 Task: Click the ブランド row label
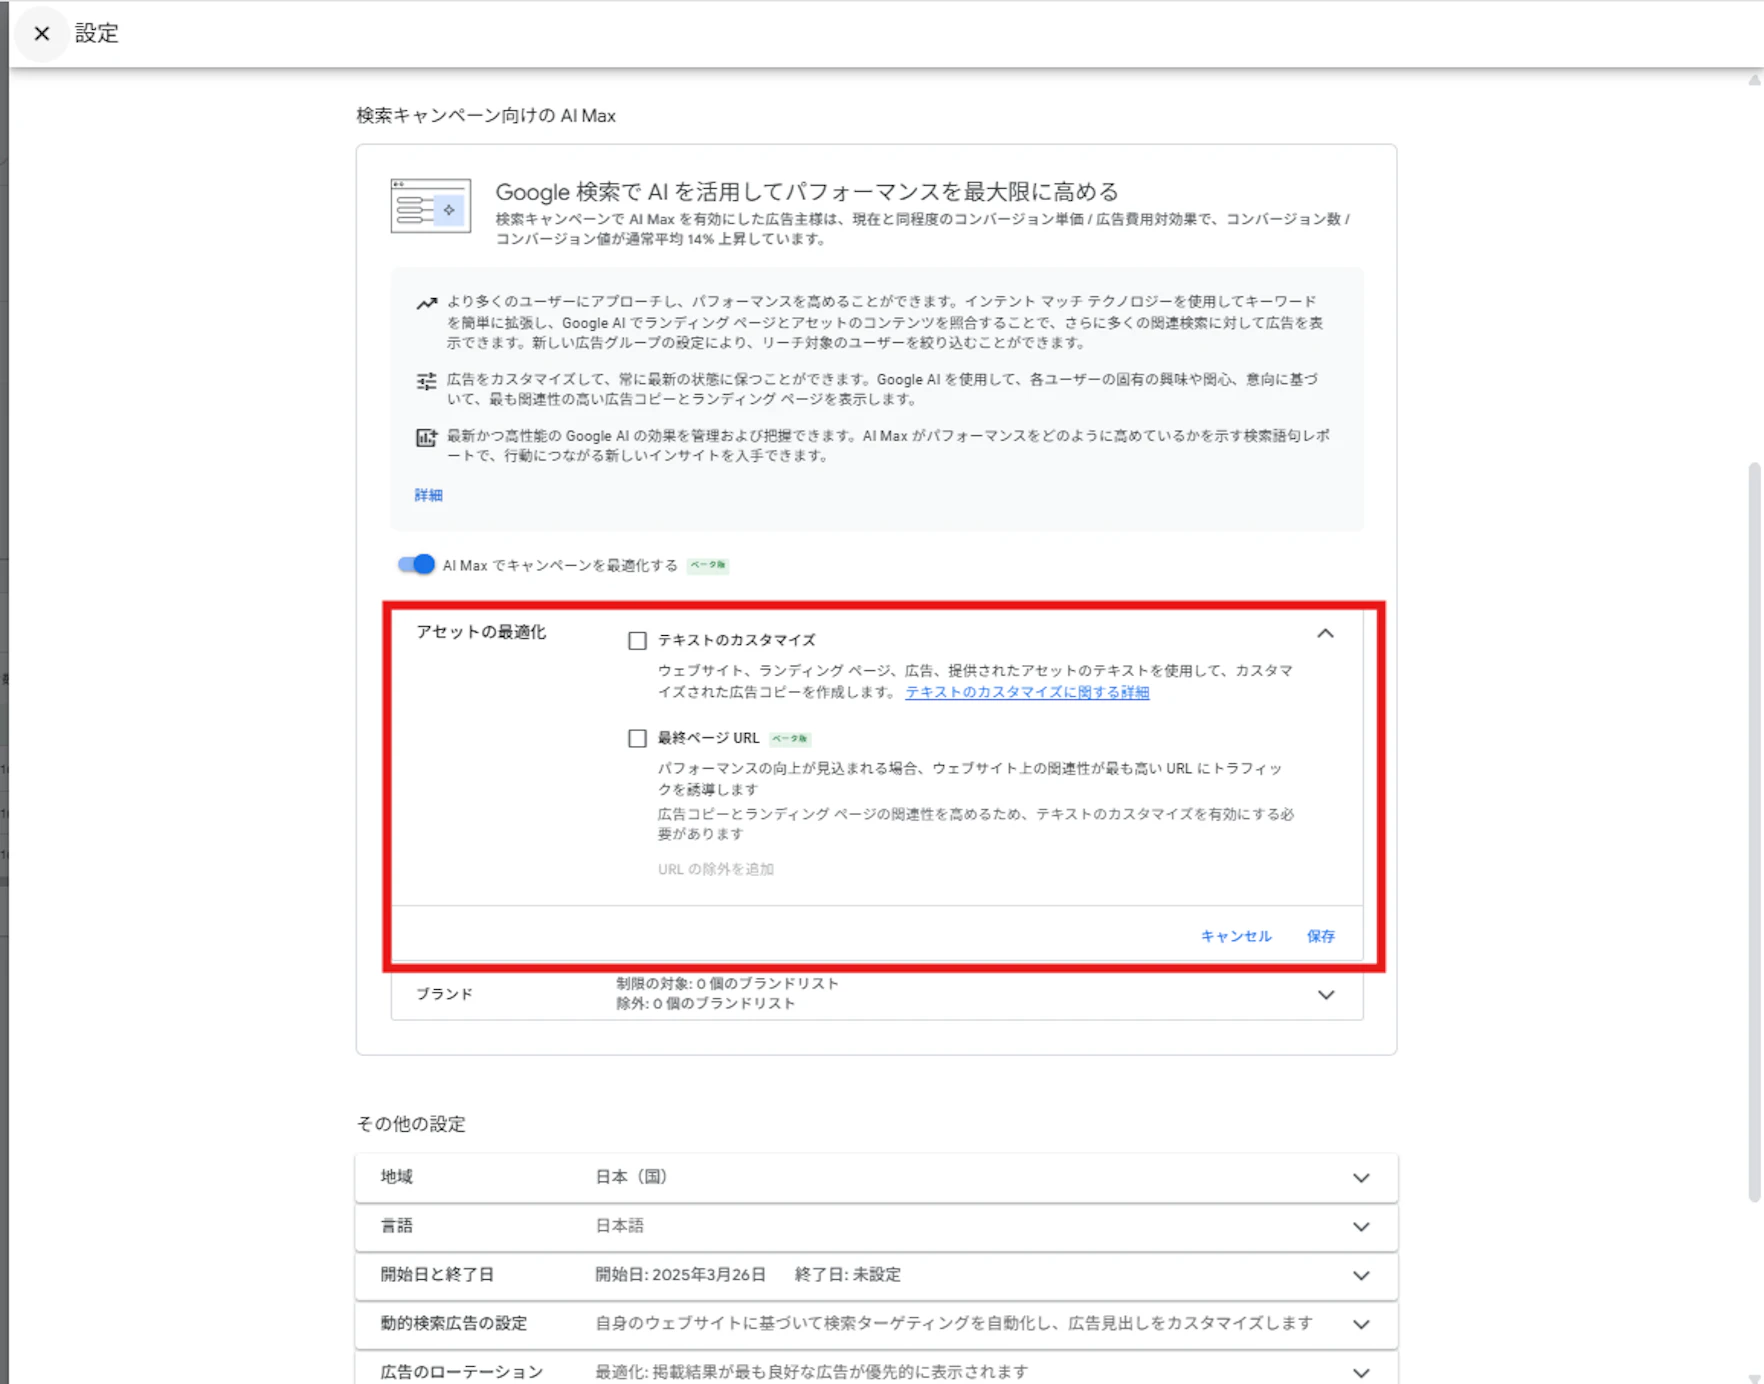444,994
